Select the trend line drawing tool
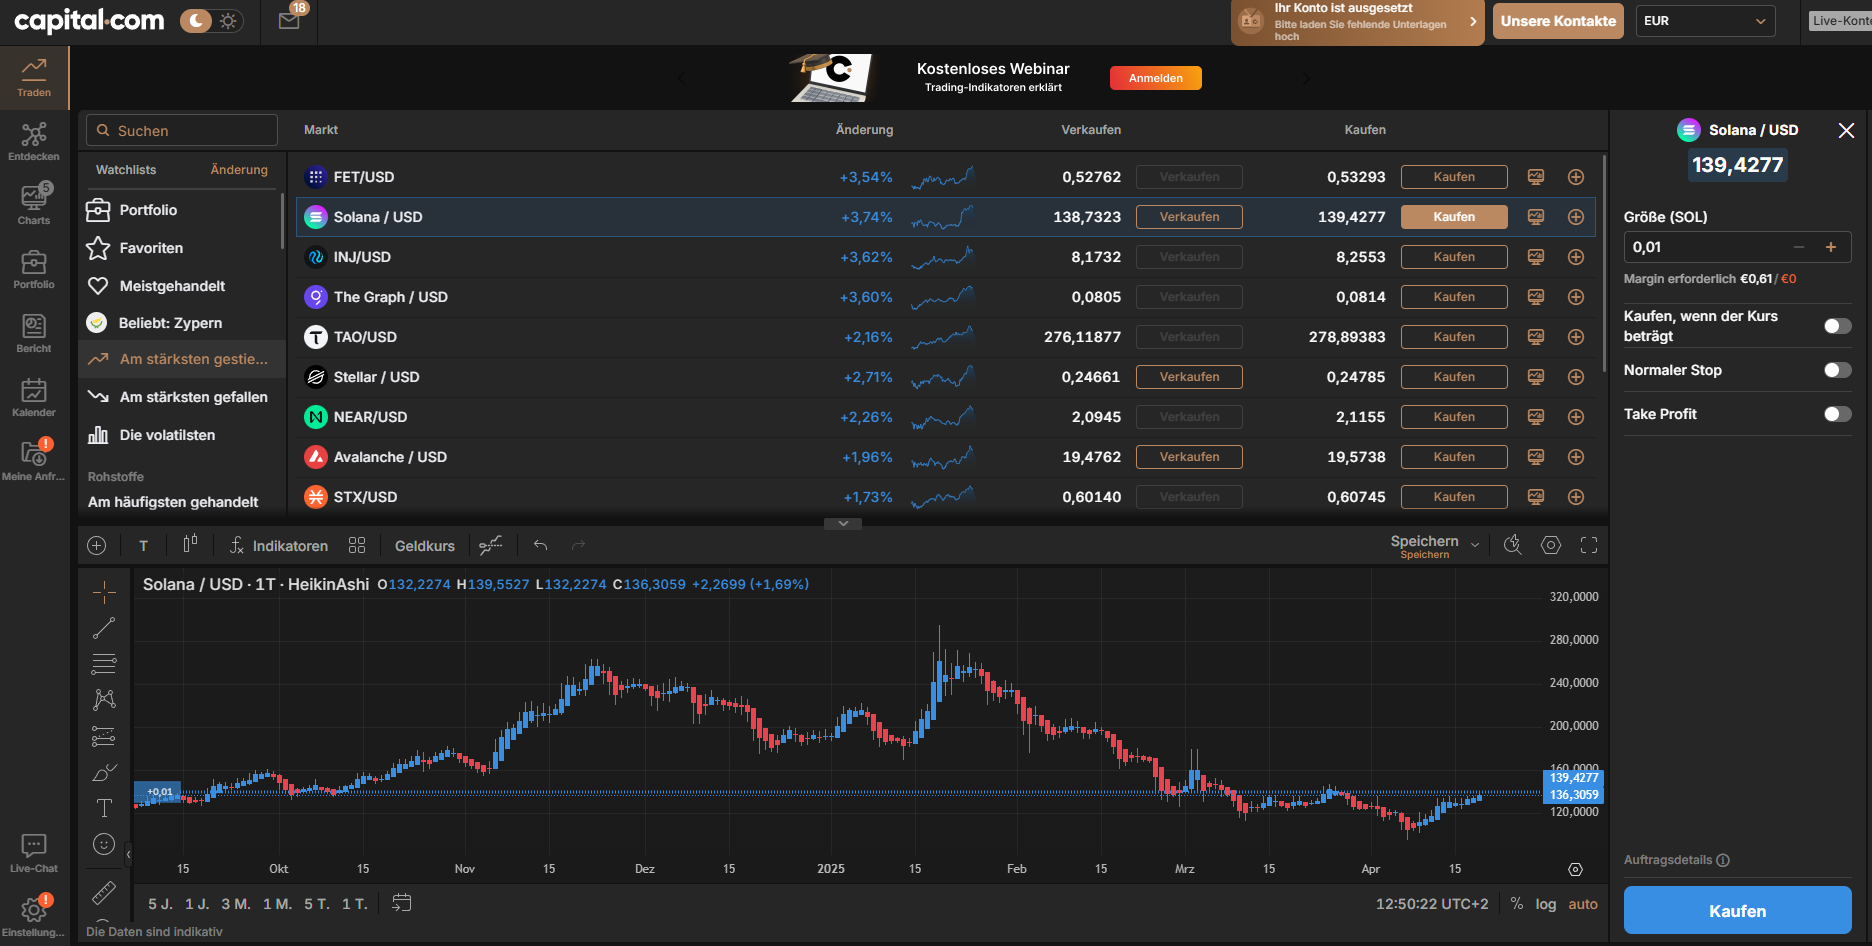Screen dimensions: 1872x946 click(104, 628)
